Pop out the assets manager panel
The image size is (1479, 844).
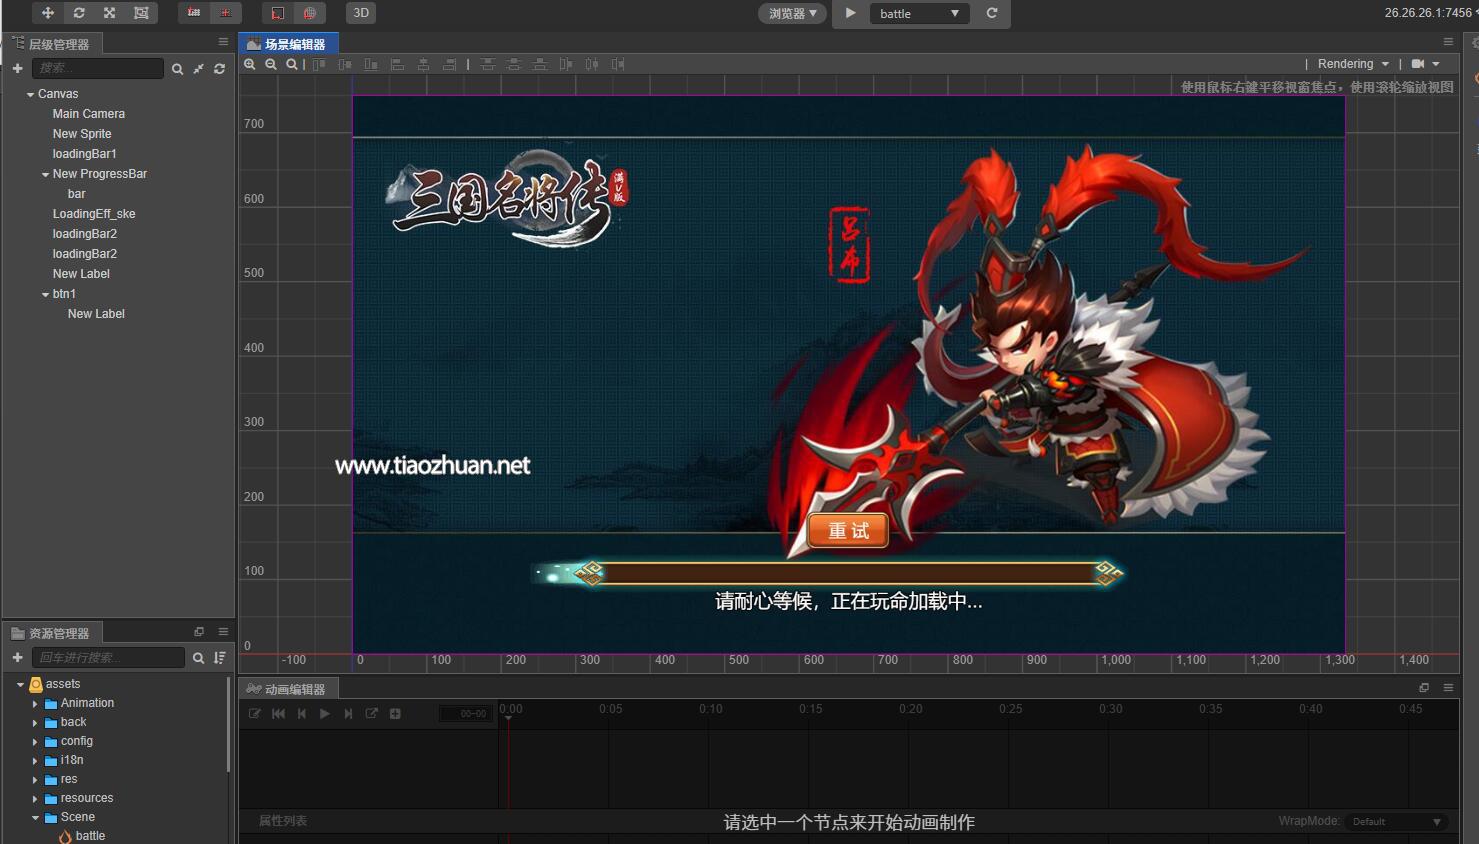click(x=199, y=632)
